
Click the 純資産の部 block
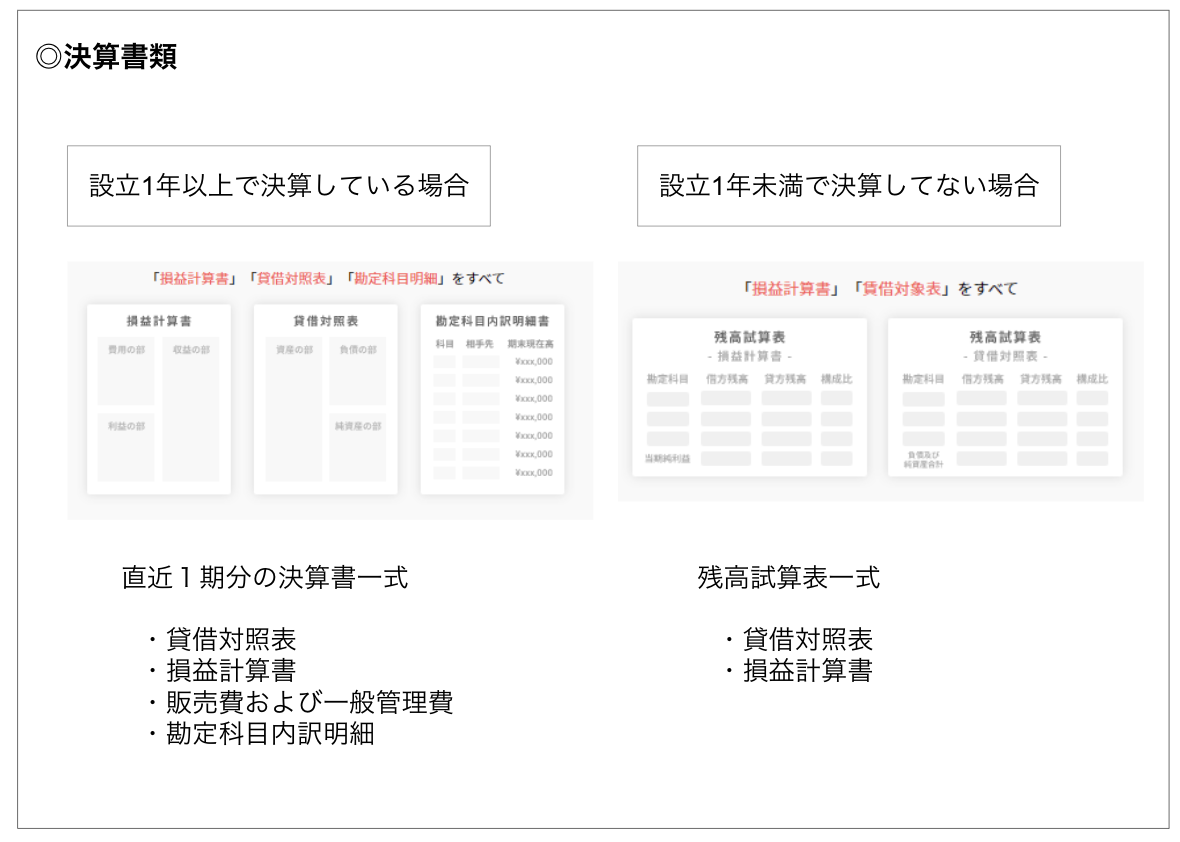click(357, 445)
